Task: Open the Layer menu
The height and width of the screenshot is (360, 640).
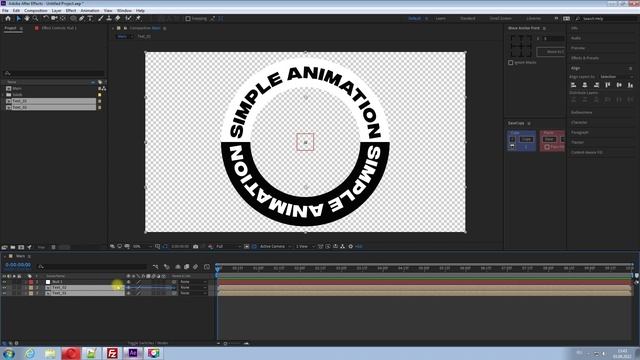Action: click(57, 11)
